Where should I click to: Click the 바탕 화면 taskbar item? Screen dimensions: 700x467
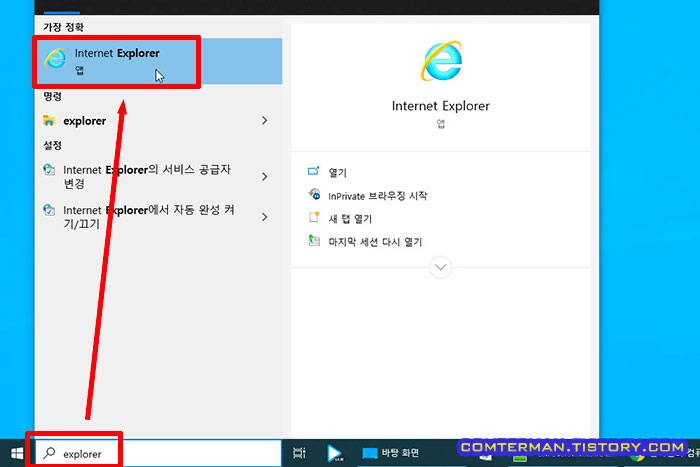coord(391,454)
